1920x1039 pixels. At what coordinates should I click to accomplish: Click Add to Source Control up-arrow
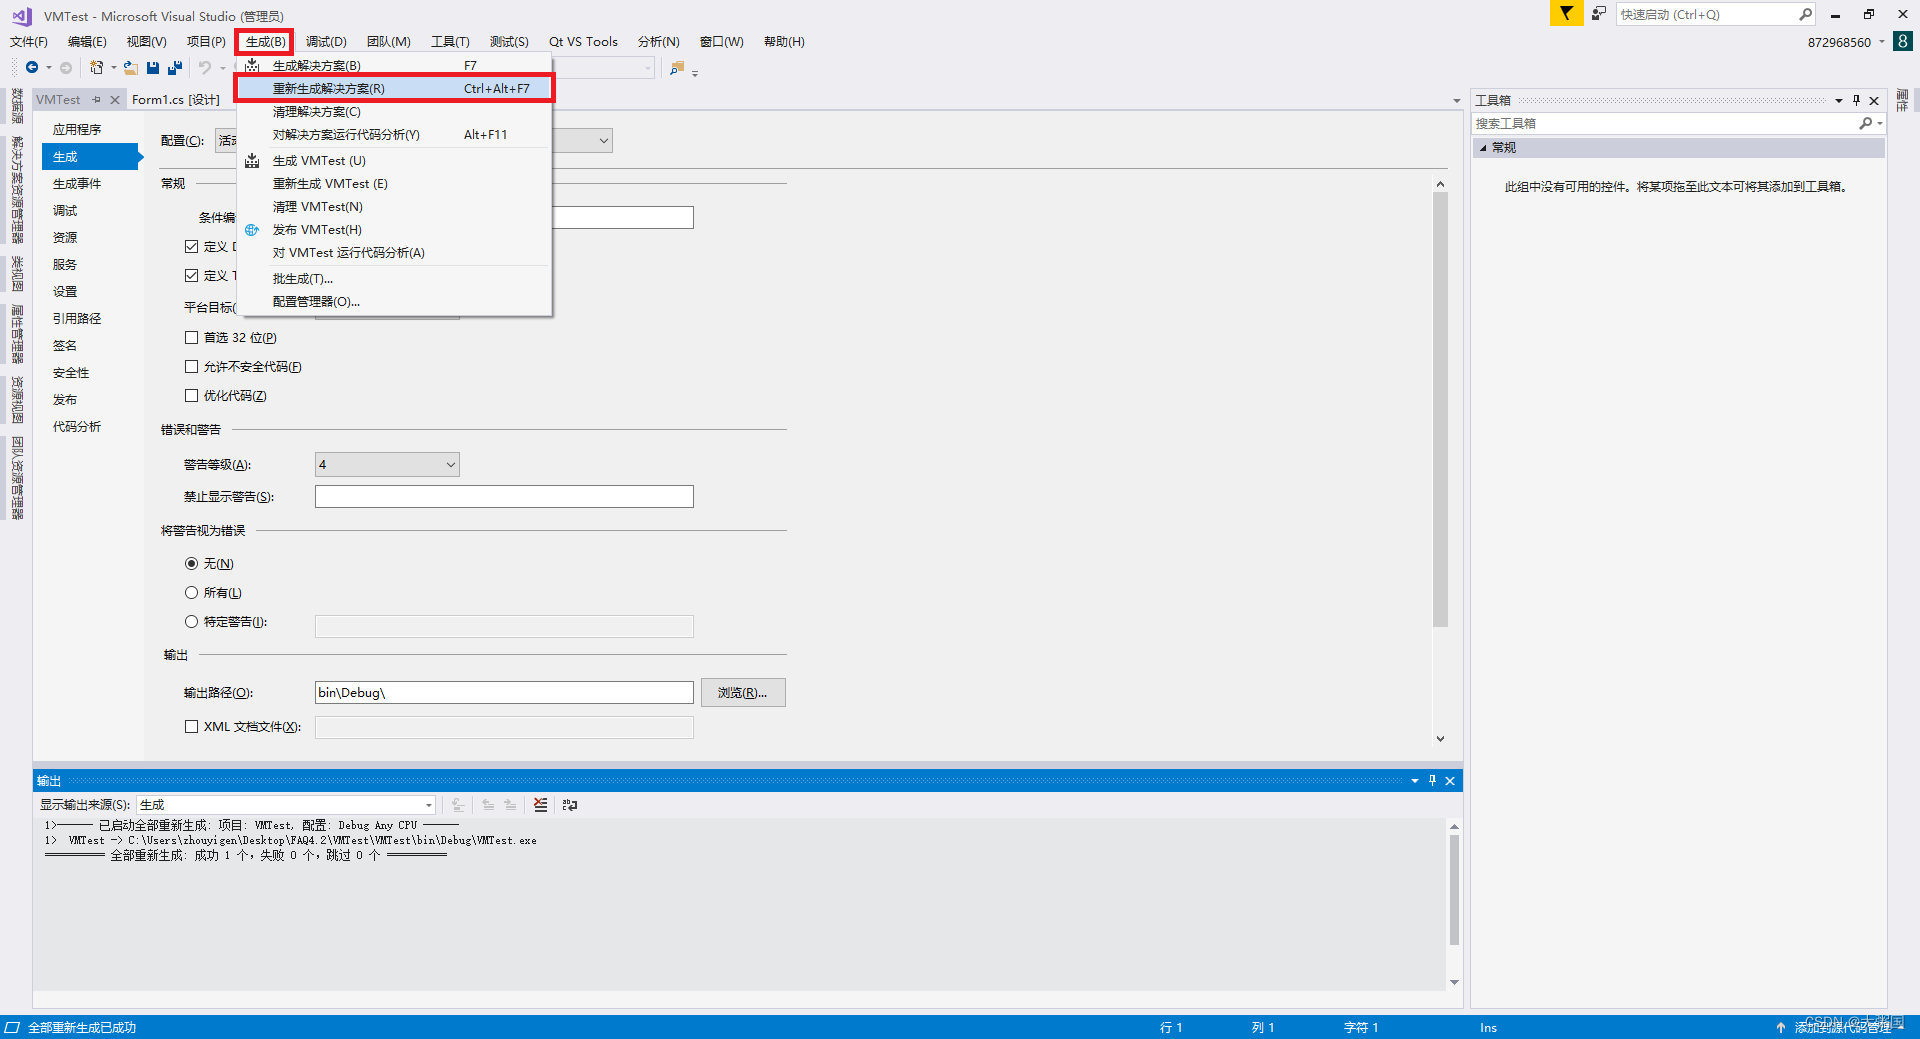coord(1780,1027)
